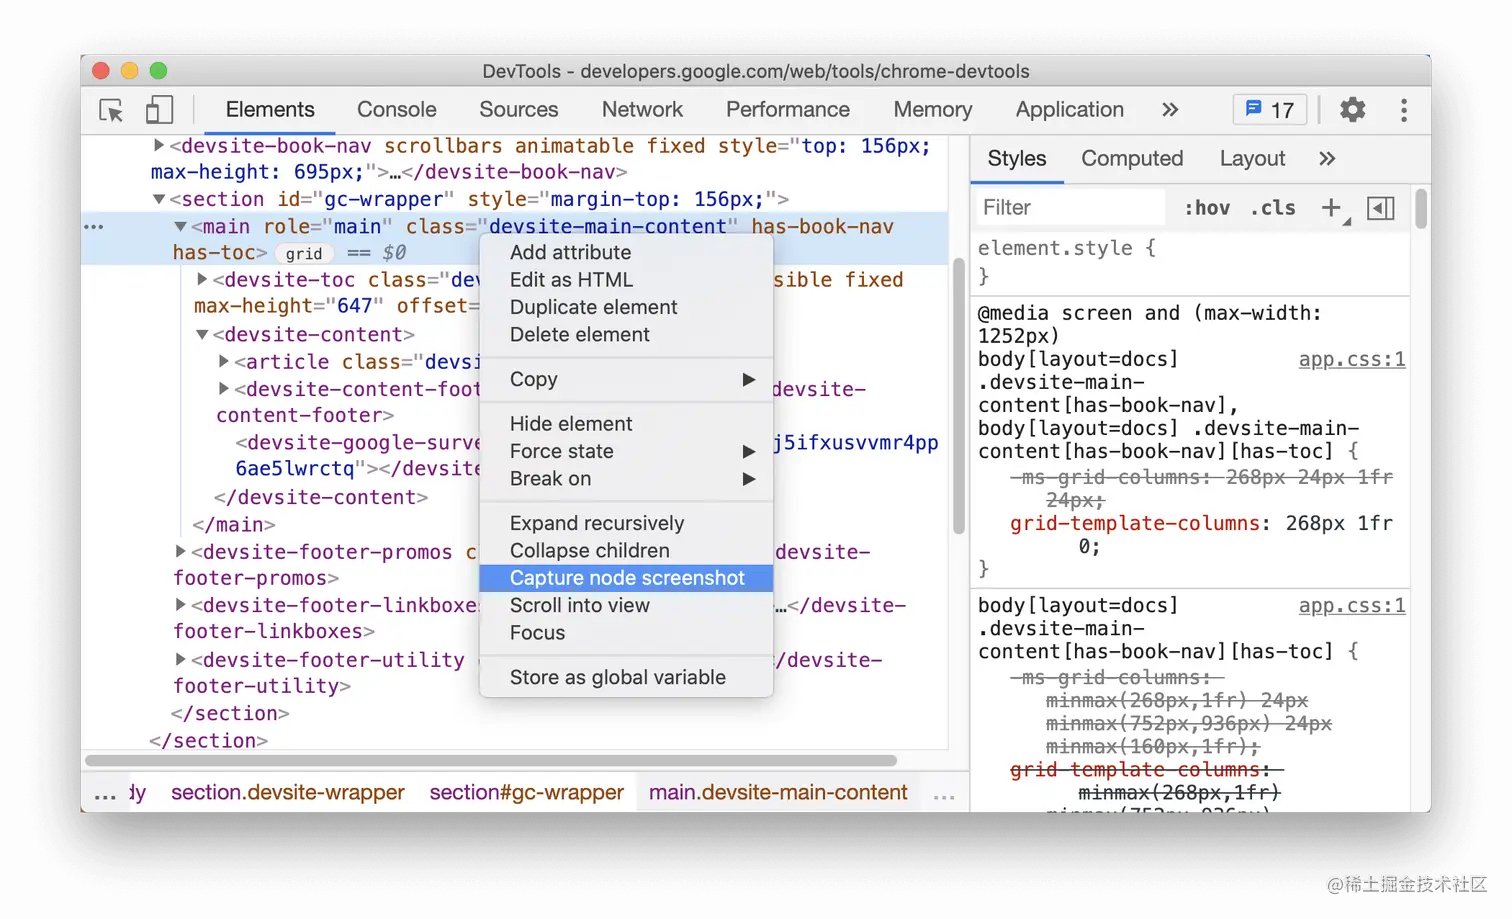
Task: Select the Computed pane tab
Action: tap(1132, 158)
